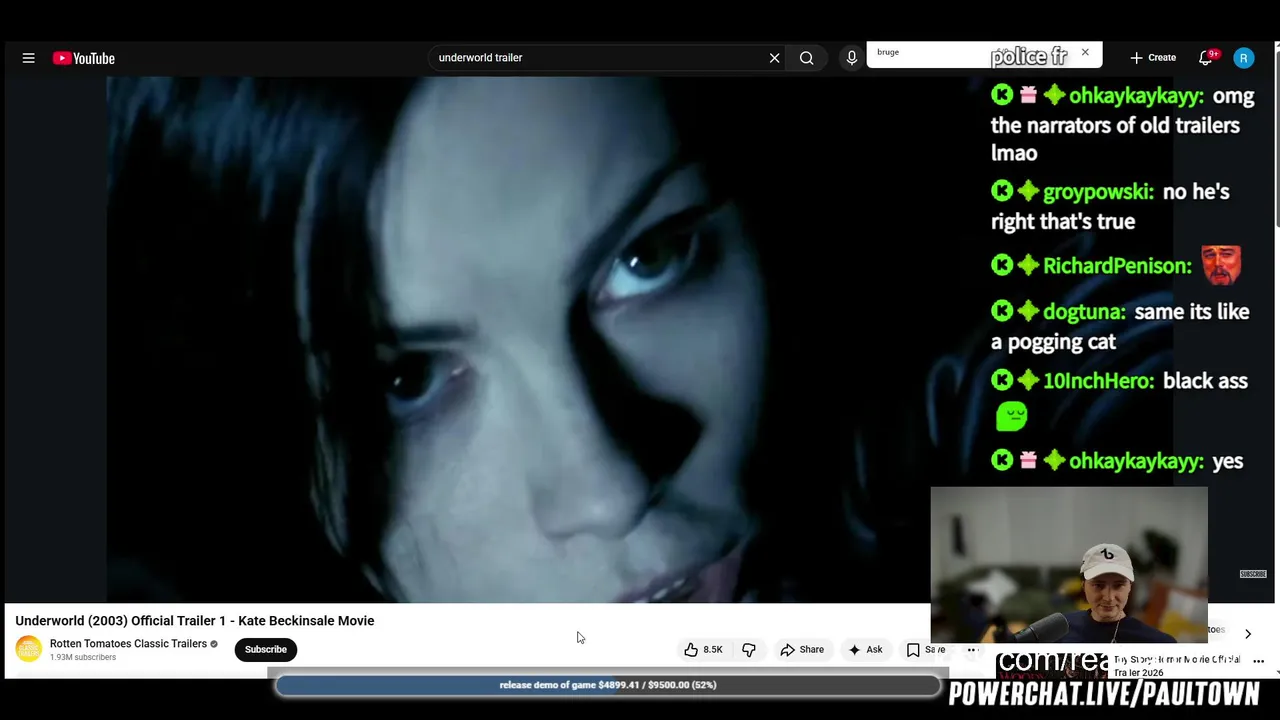Open the Create menu
The width and height of the screenshot is (1280, 720).
(x=1153, y=58)
